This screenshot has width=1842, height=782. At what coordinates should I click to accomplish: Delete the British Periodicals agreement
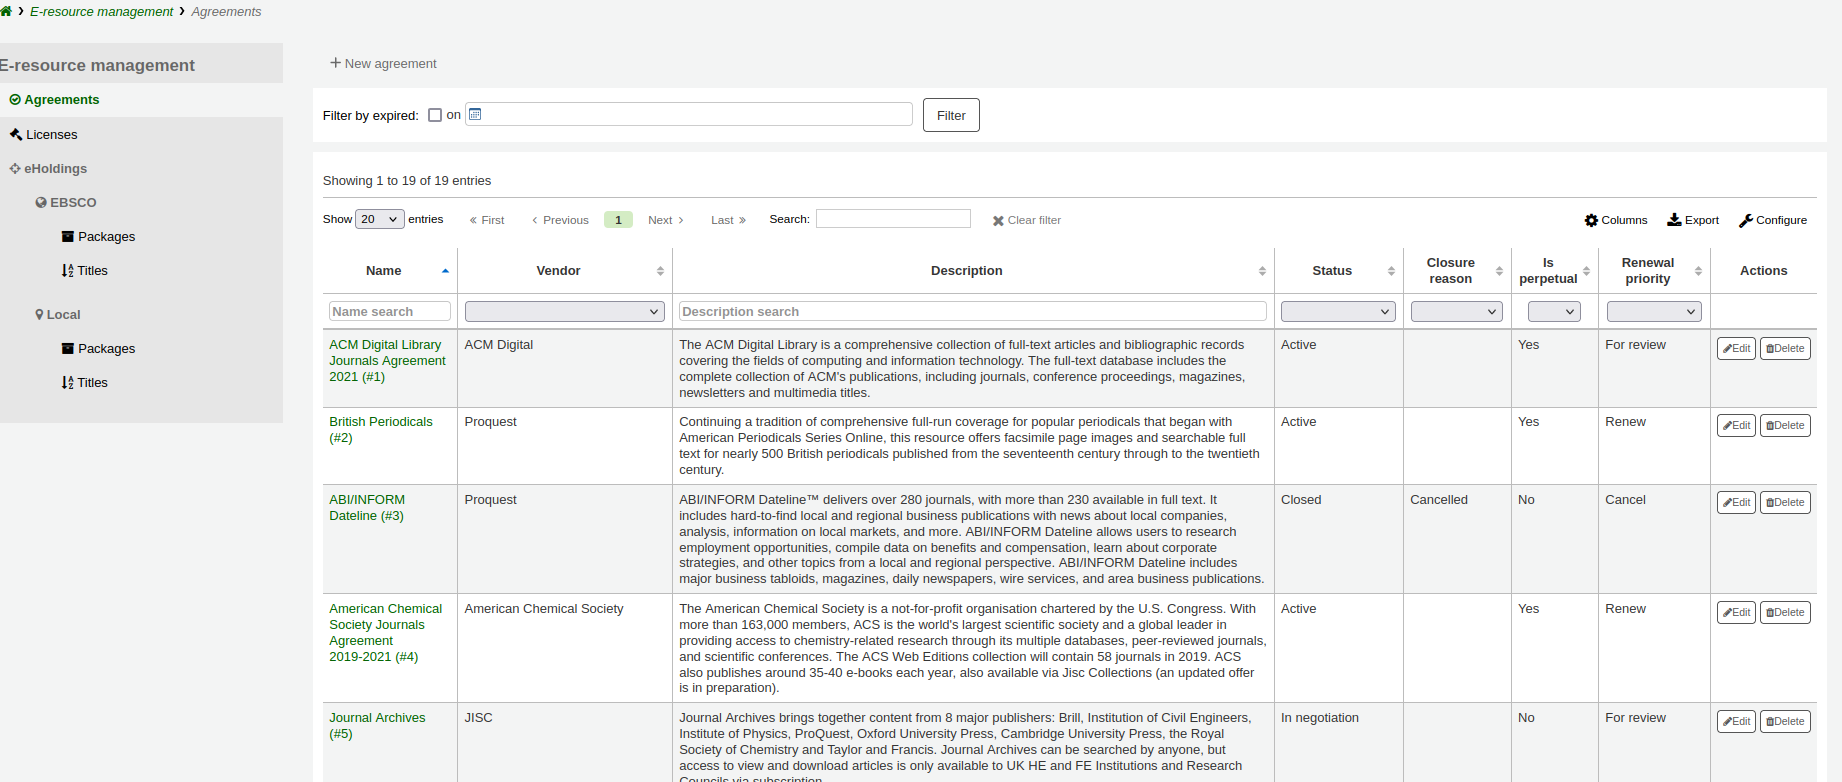tap(1785, 426)
